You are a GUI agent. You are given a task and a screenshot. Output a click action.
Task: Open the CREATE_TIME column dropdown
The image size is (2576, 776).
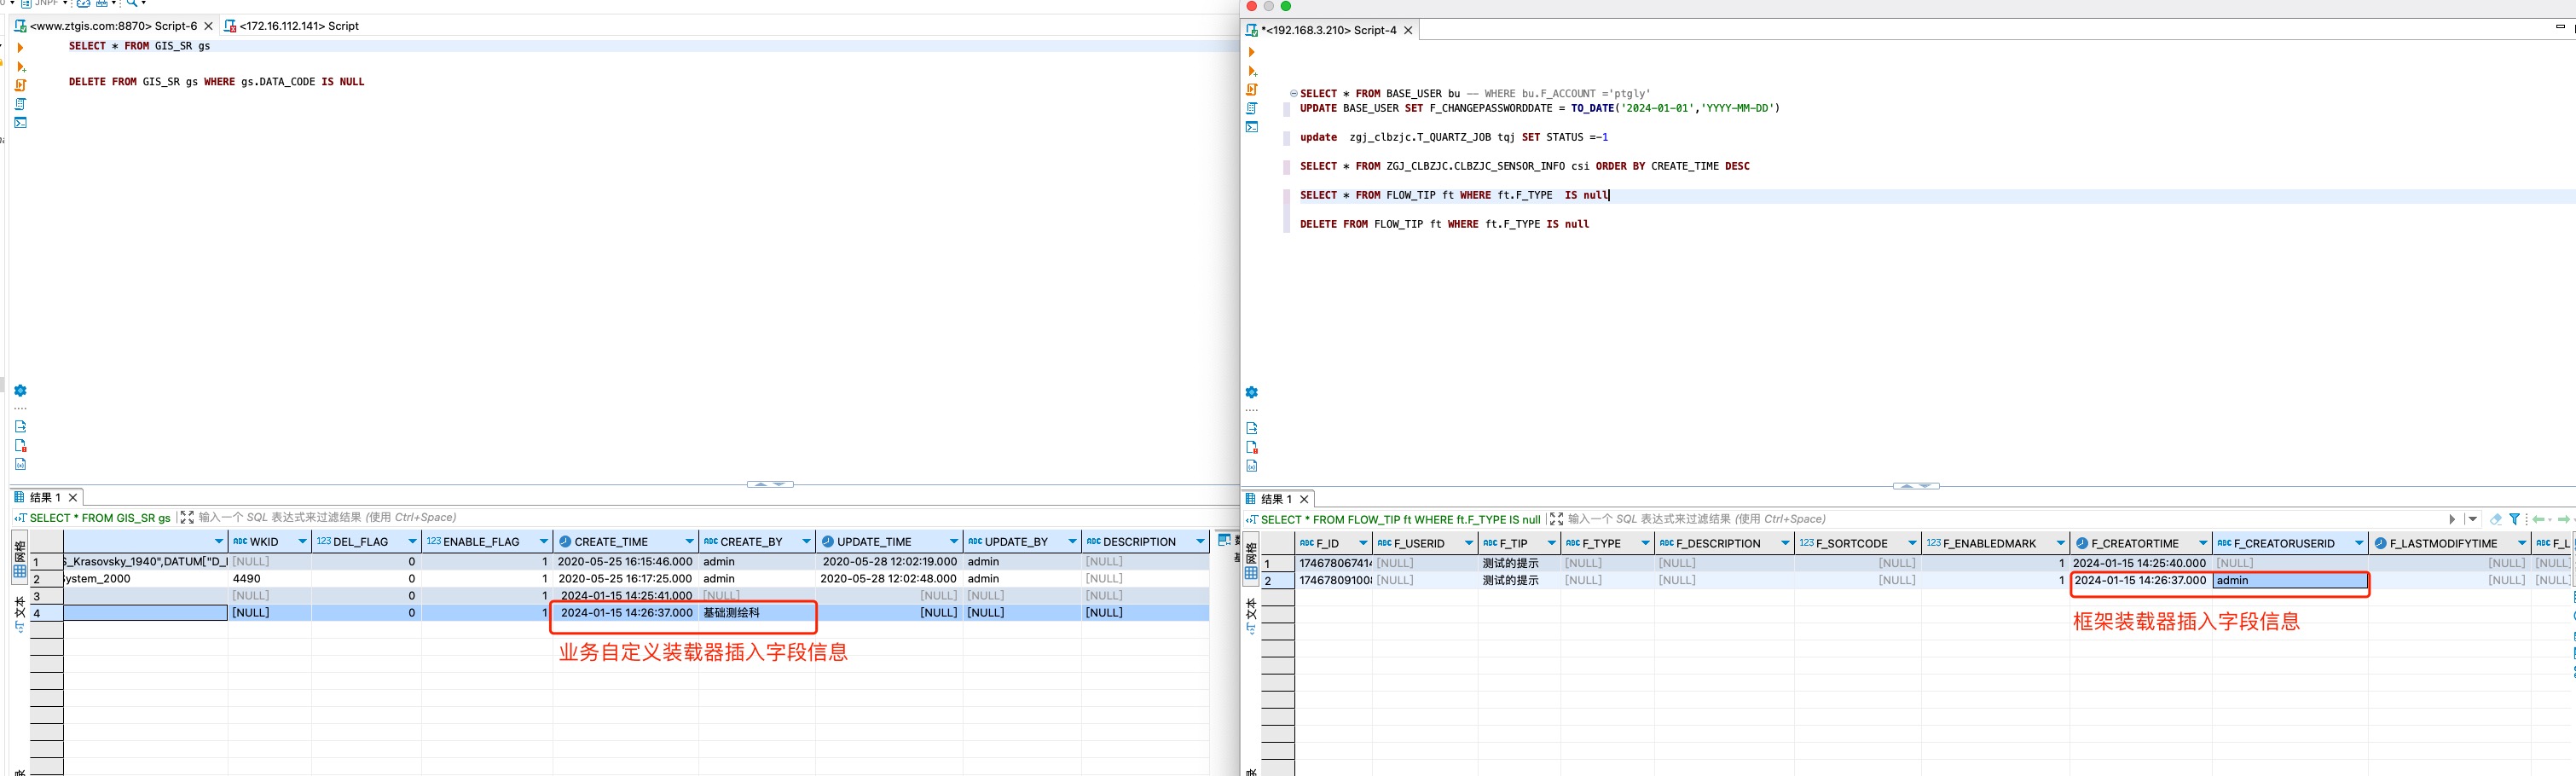(x=689, y=542)
